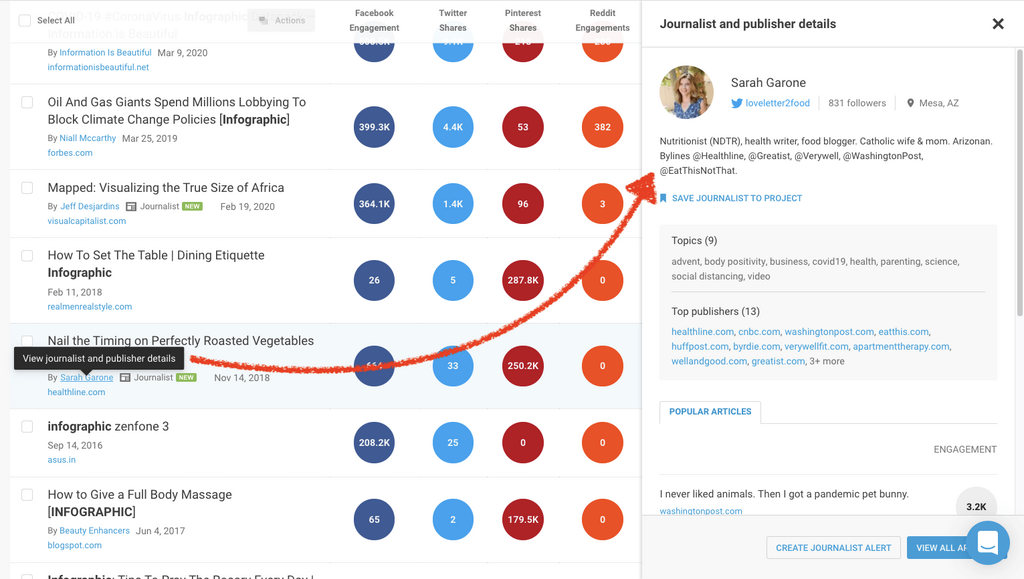Image resolution: width=1024 pixels, height=579 pixels.
Task: Select checkbox for Mapped True Size of Africa
Action: point(27,188)
